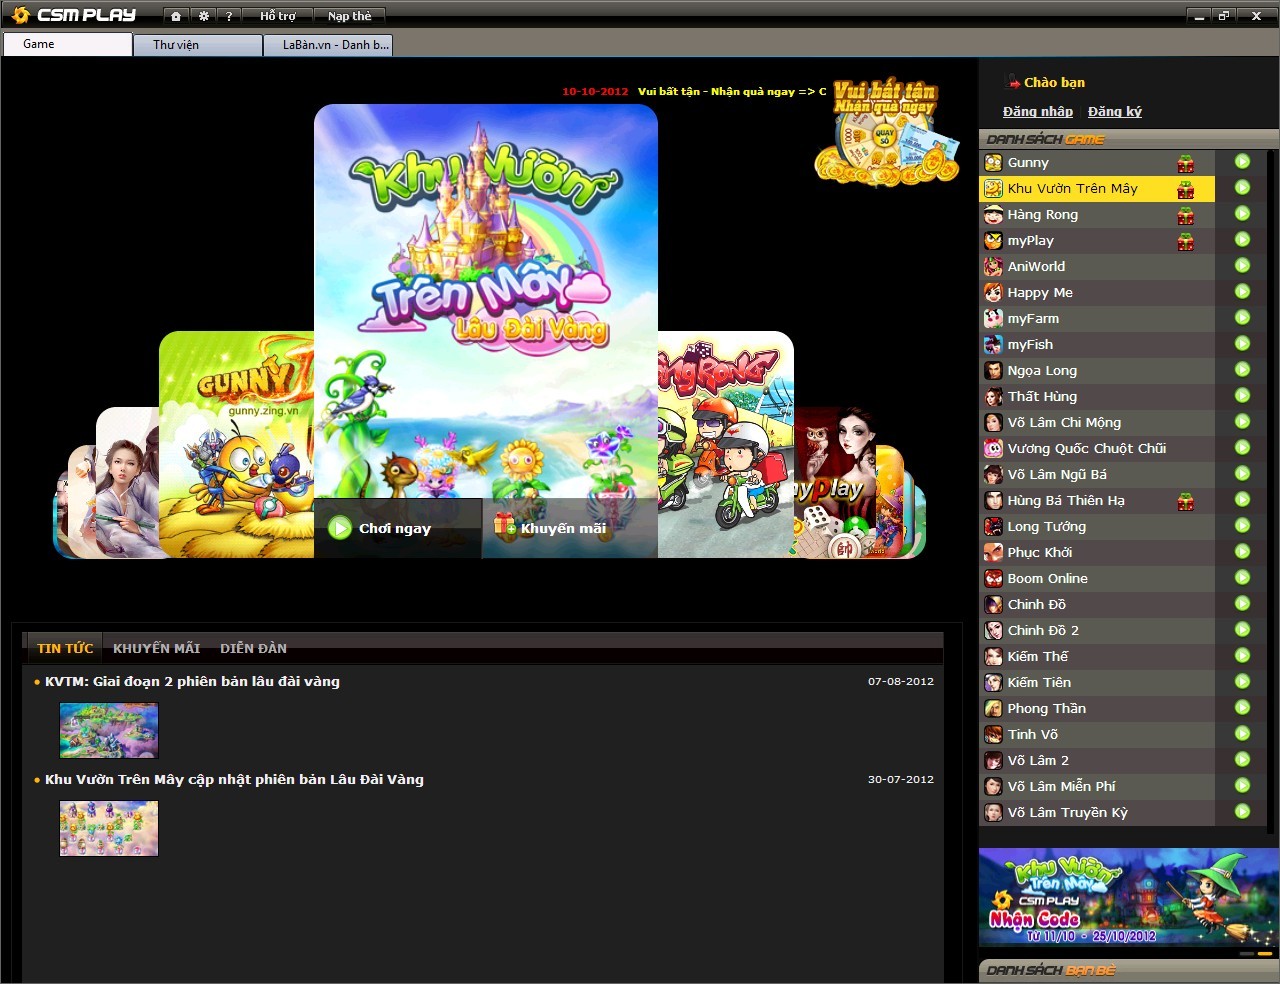Open news Khu Vườn Trên Mây cập nhật headline
Image resolution: width=1280 pixels, height=984 pixels.
tap(234, 780)
